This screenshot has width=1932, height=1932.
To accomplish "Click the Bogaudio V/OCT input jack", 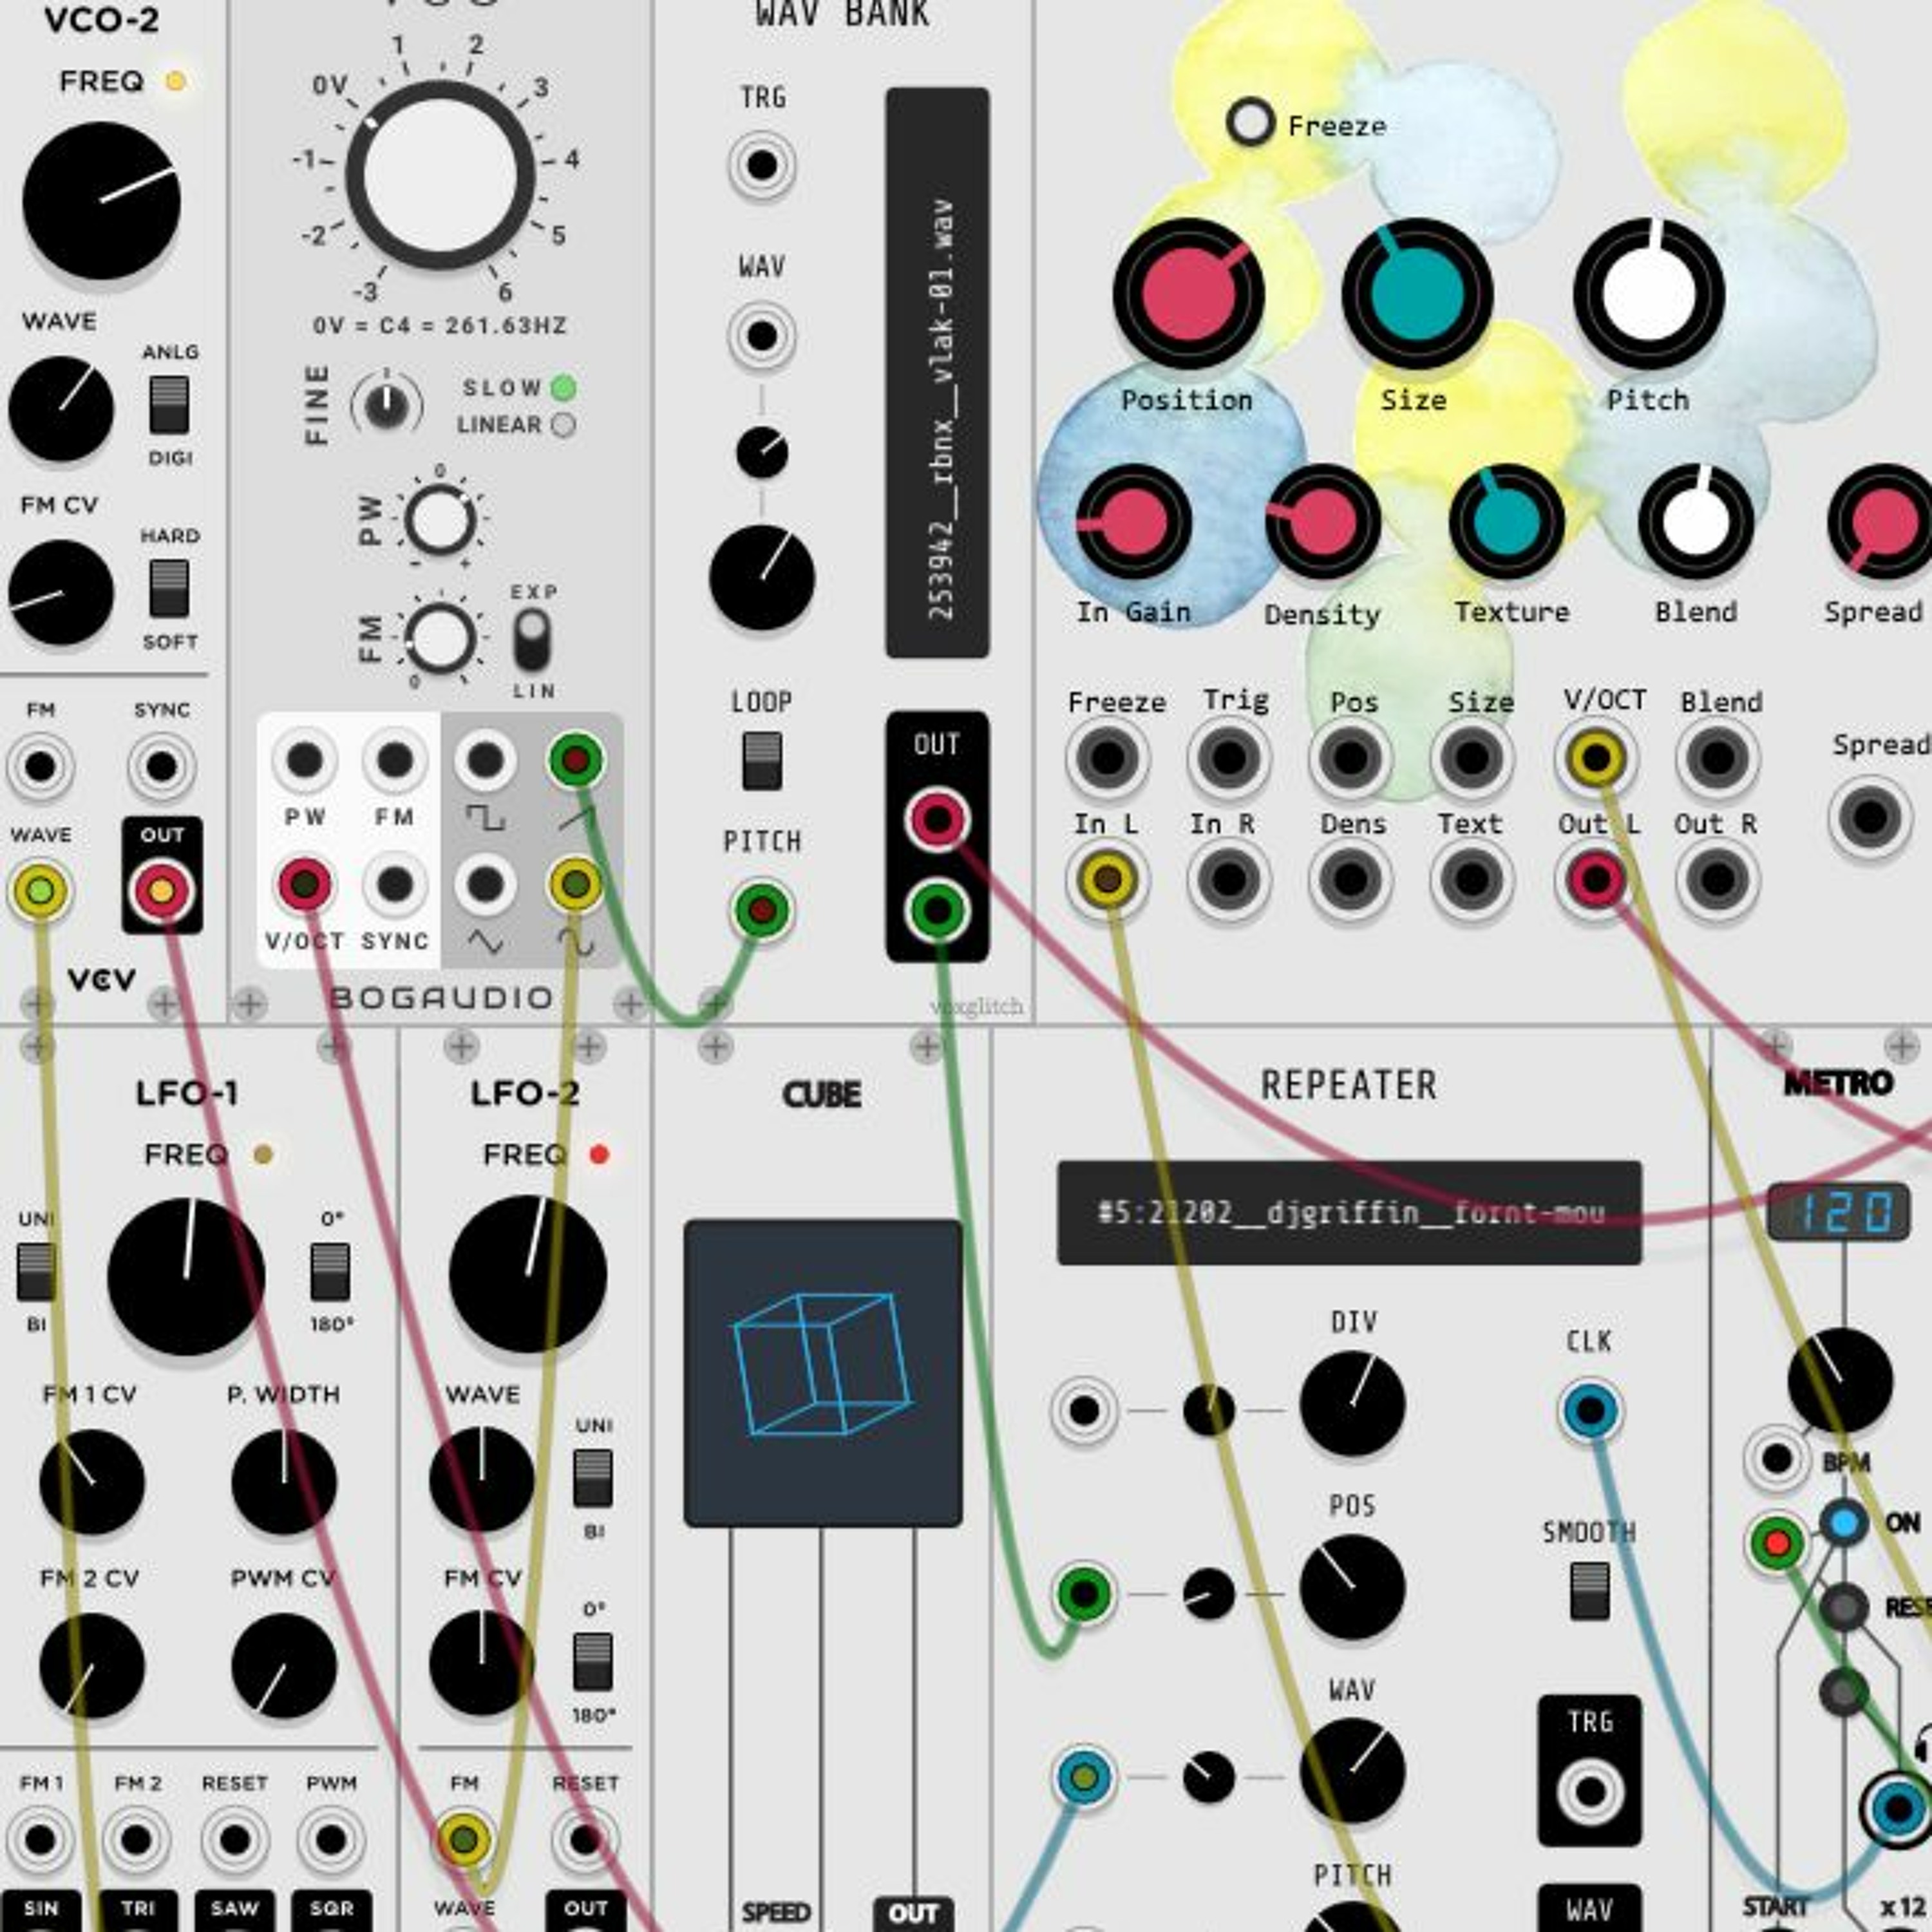I will tap(305, 885).
